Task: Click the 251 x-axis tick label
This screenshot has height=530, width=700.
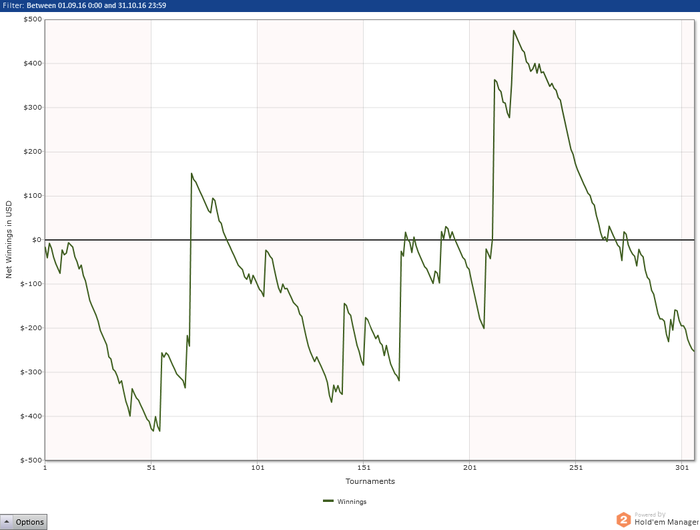Action: pos(576,467)
